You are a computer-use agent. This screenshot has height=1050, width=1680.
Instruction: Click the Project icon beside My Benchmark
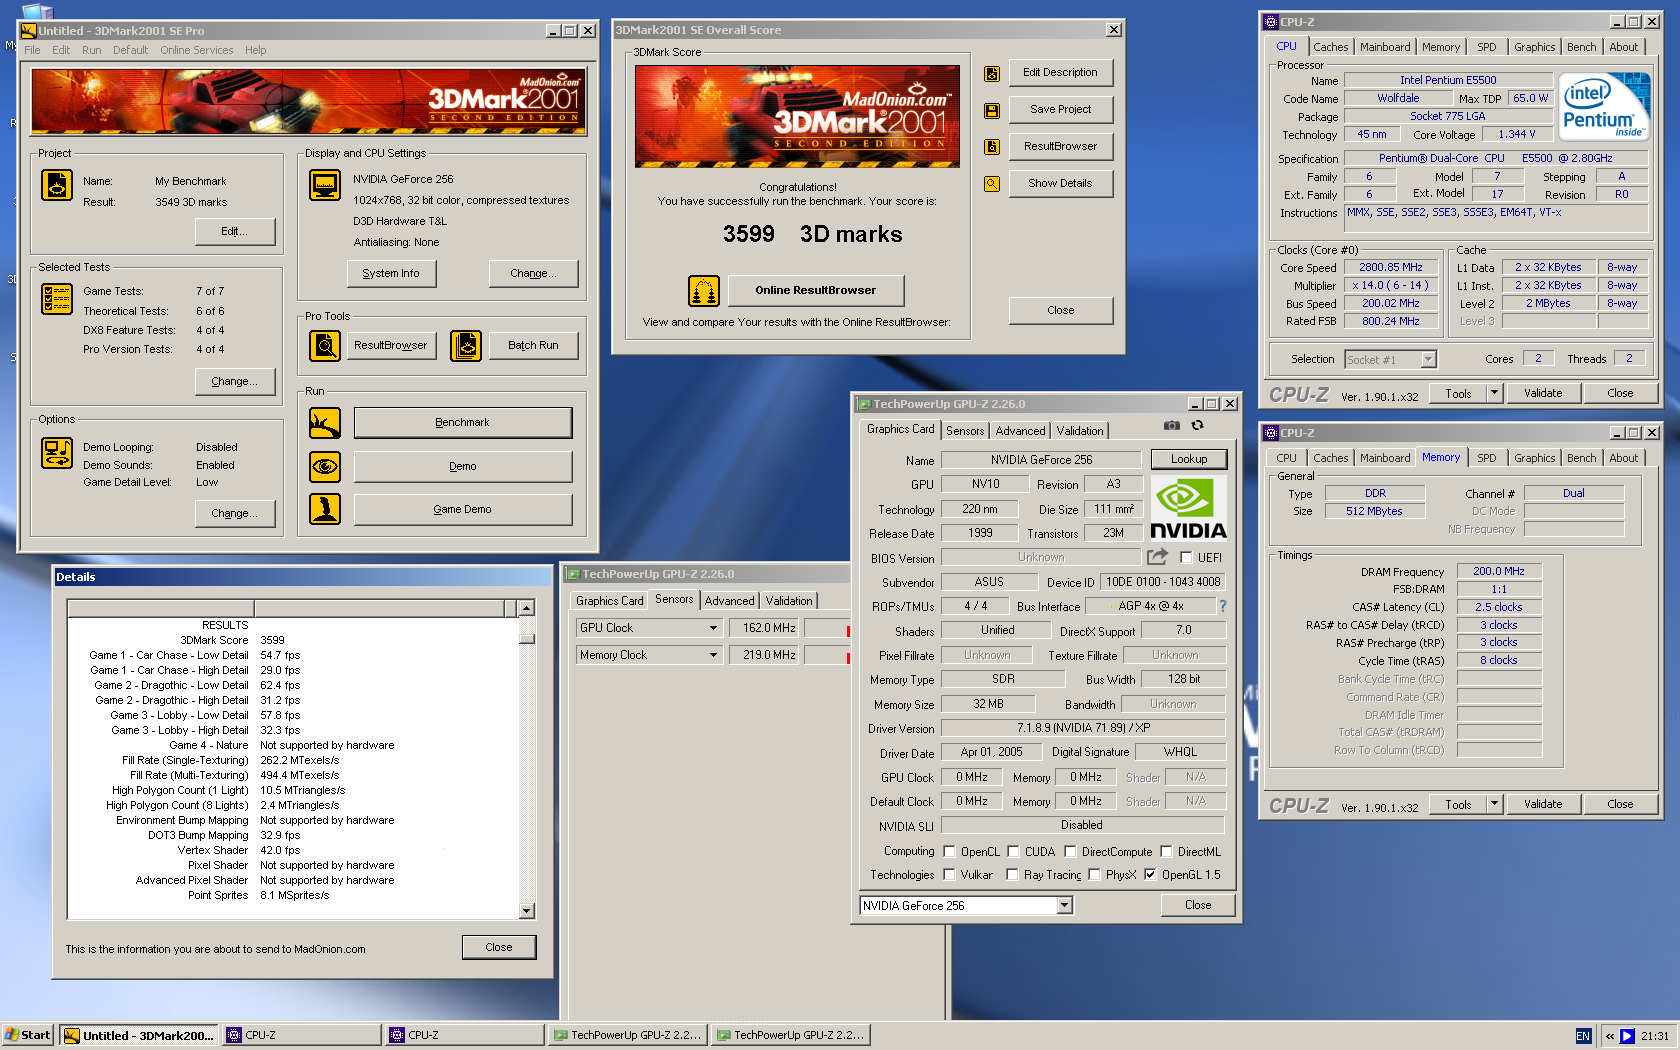click(57, 185)
